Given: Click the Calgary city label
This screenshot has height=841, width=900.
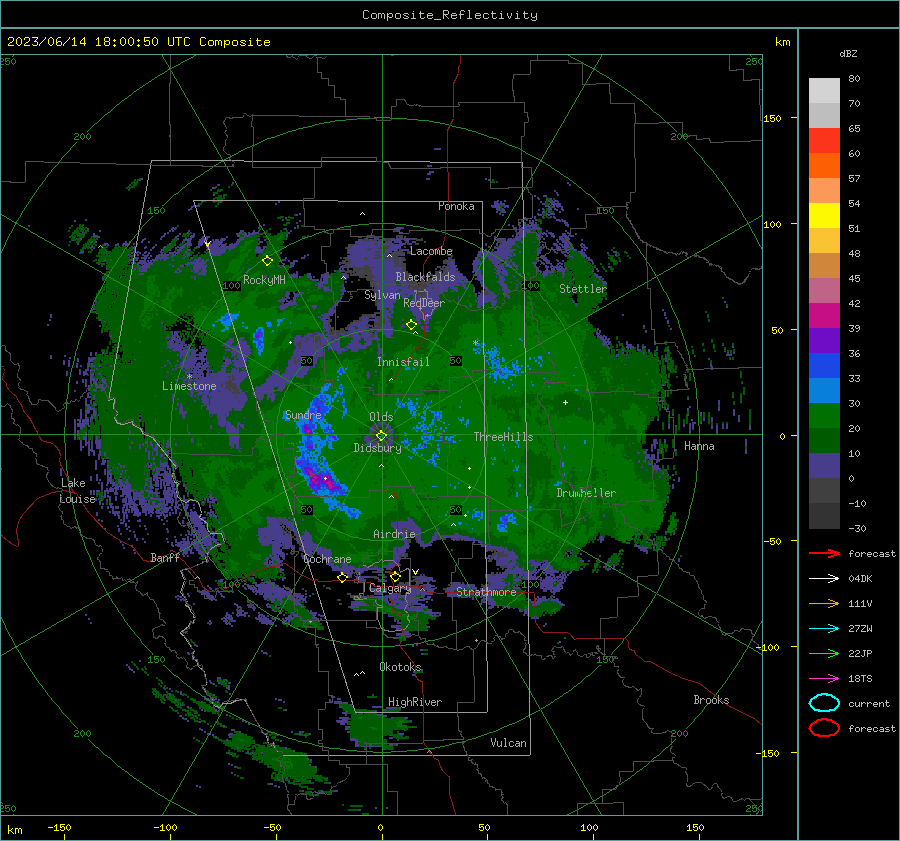Looking at the screenshot, I should pyautogui.click(x=390, y=588).
